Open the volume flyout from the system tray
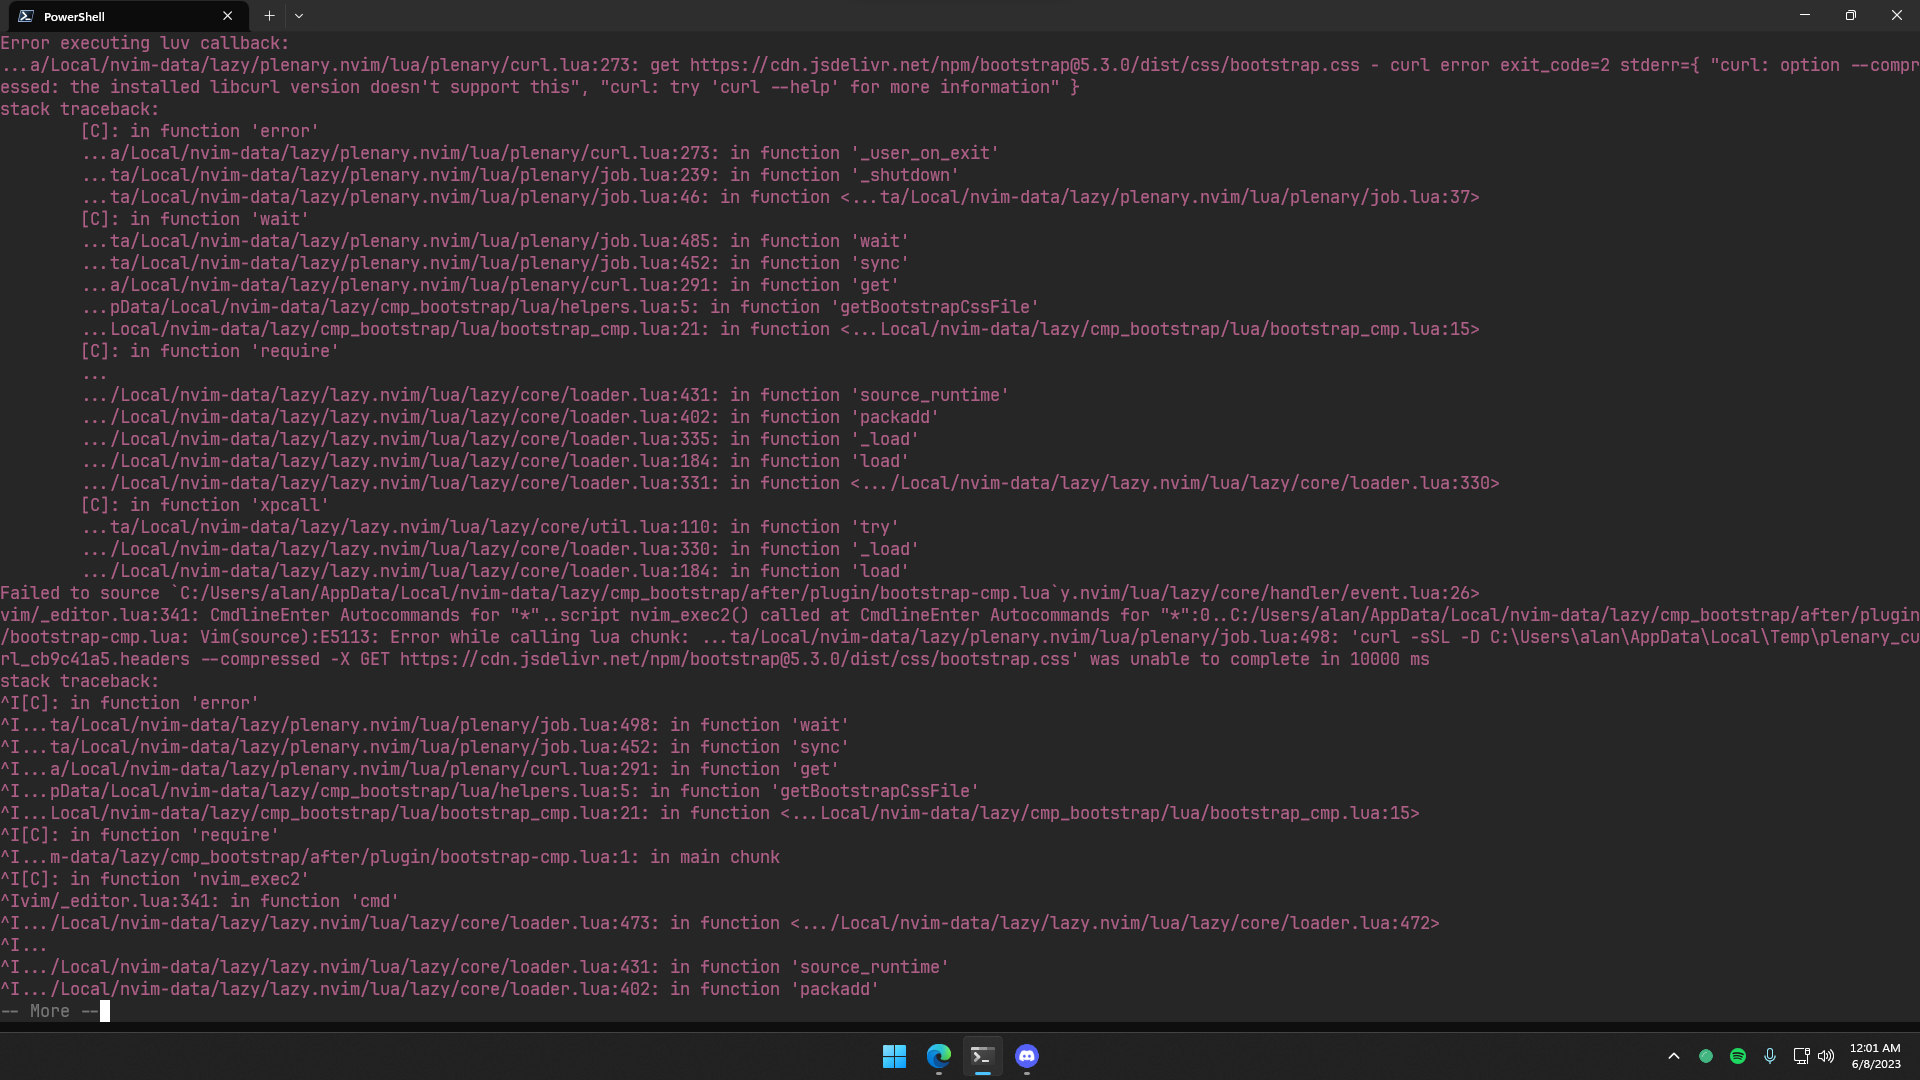This screenshot has height=1080, width=1920. click(1826, 1056)
